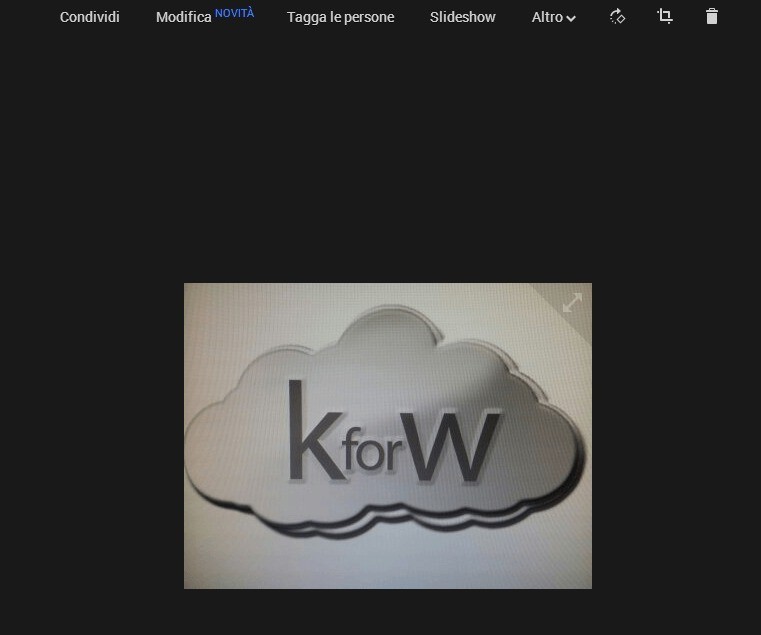Screen dimensions: 761x635
Task: Click the rotate photo icon
Action: (617, 16)
